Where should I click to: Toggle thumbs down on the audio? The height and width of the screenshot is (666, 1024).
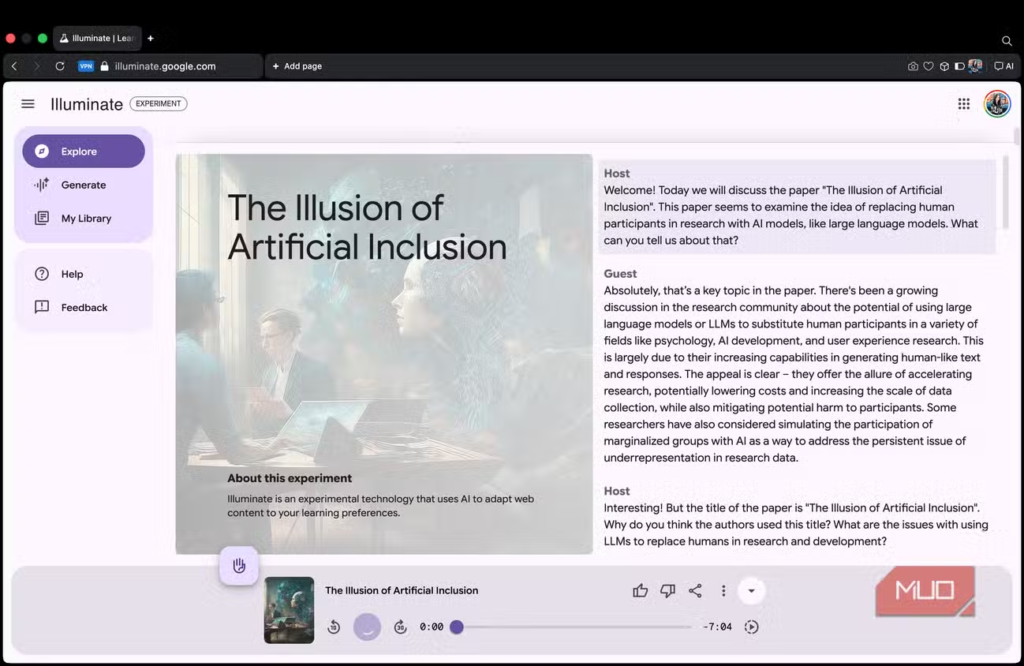click(668, 591)
